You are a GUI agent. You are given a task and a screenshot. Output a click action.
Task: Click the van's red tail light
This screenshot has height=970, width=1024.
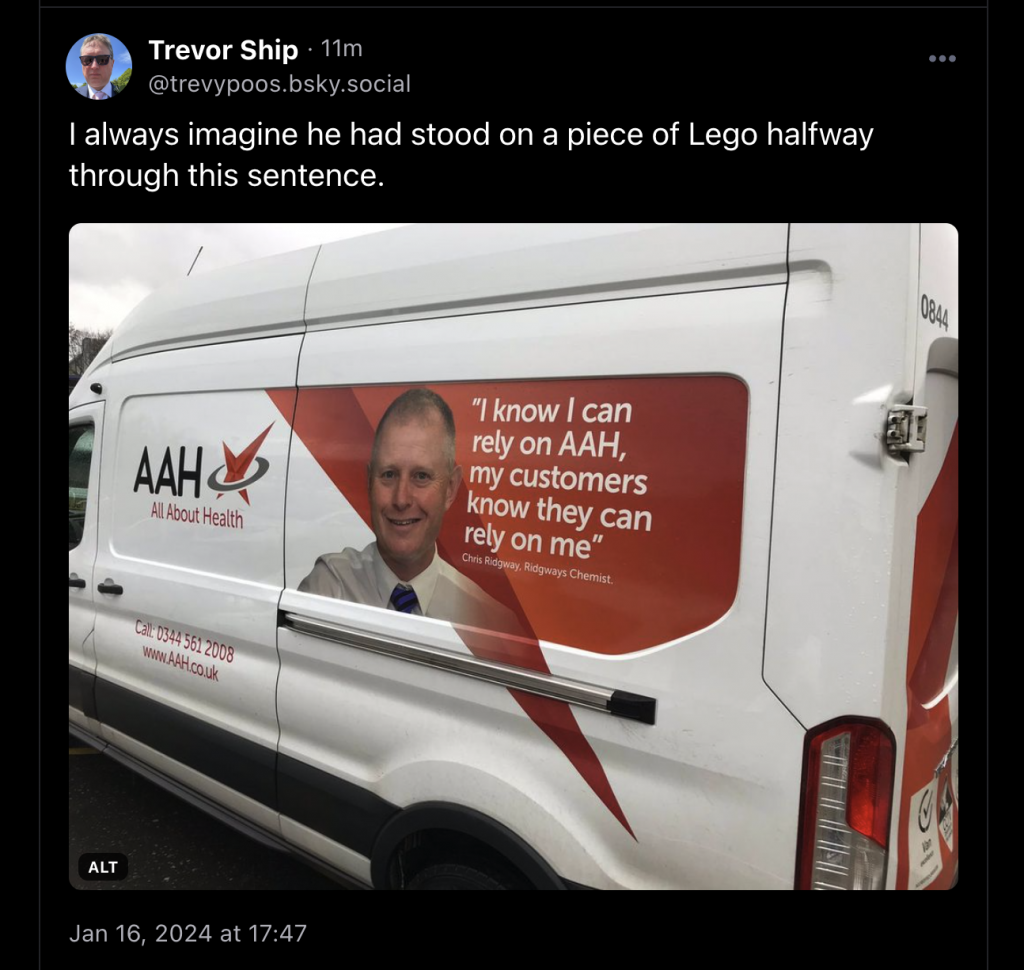tap(850, 805)
